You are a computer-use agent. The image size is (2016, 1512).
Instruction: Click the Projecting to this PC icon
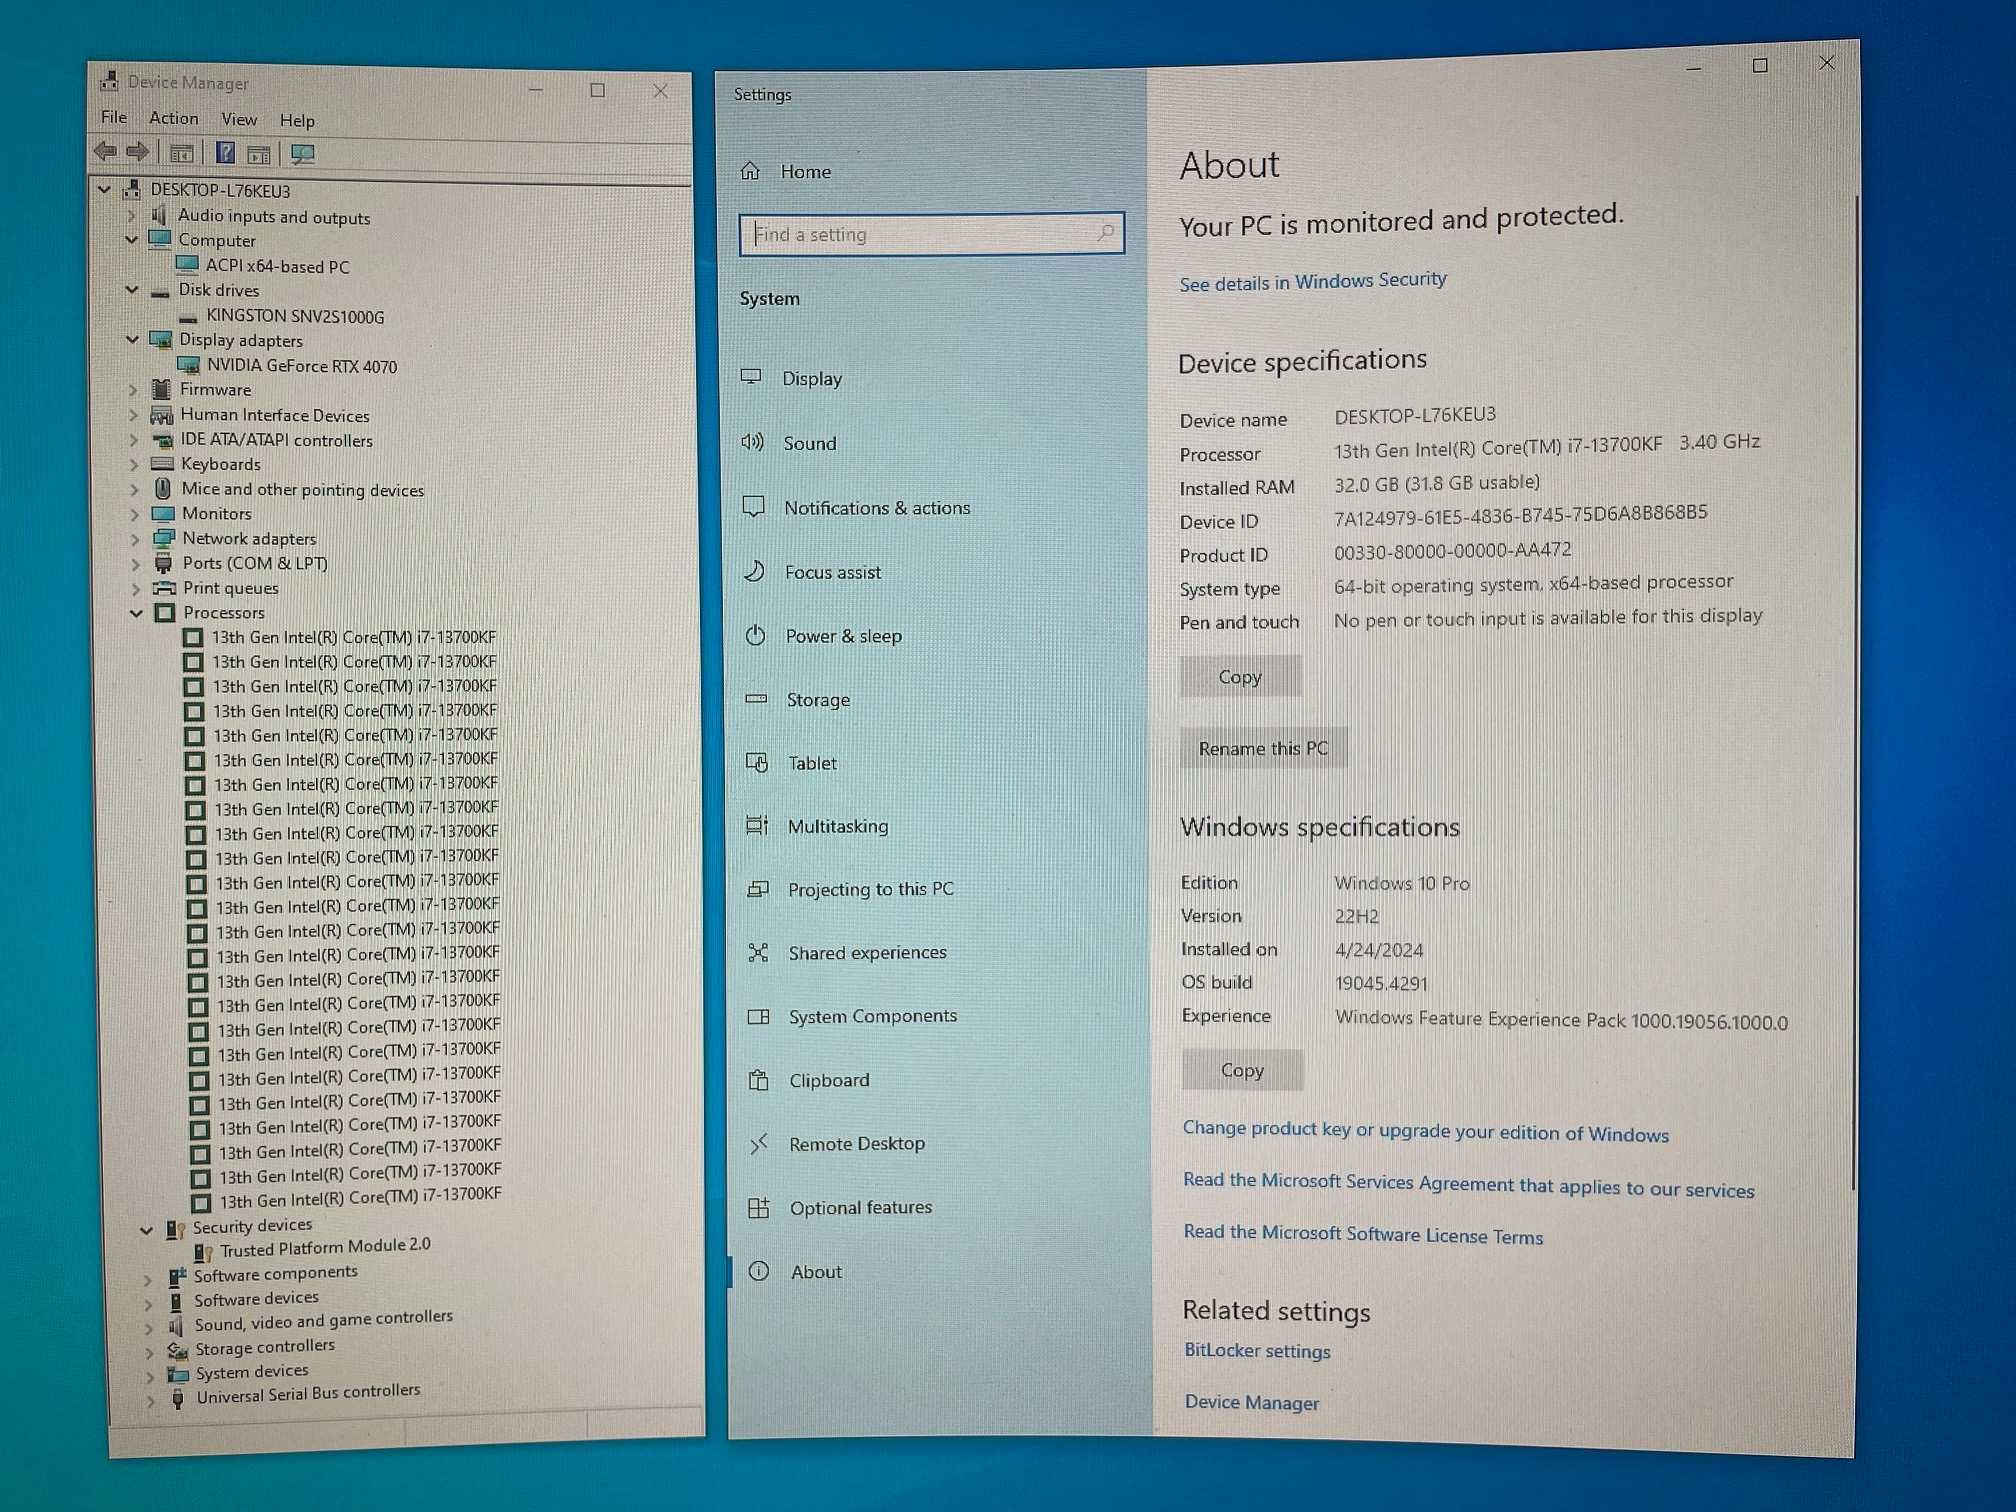point(758,888)
